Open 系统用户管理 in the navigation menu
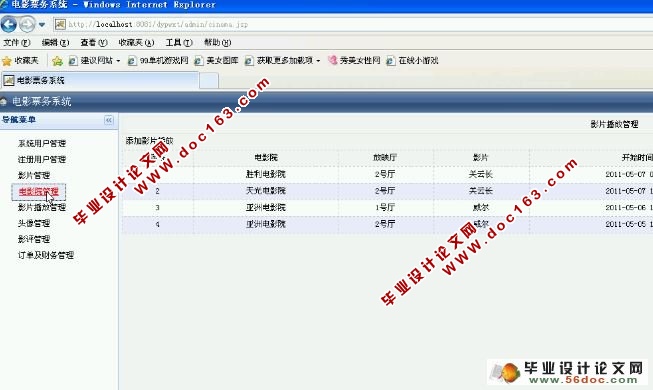The width and height of the screenshot is (653, 390). [x=42, y=143]
